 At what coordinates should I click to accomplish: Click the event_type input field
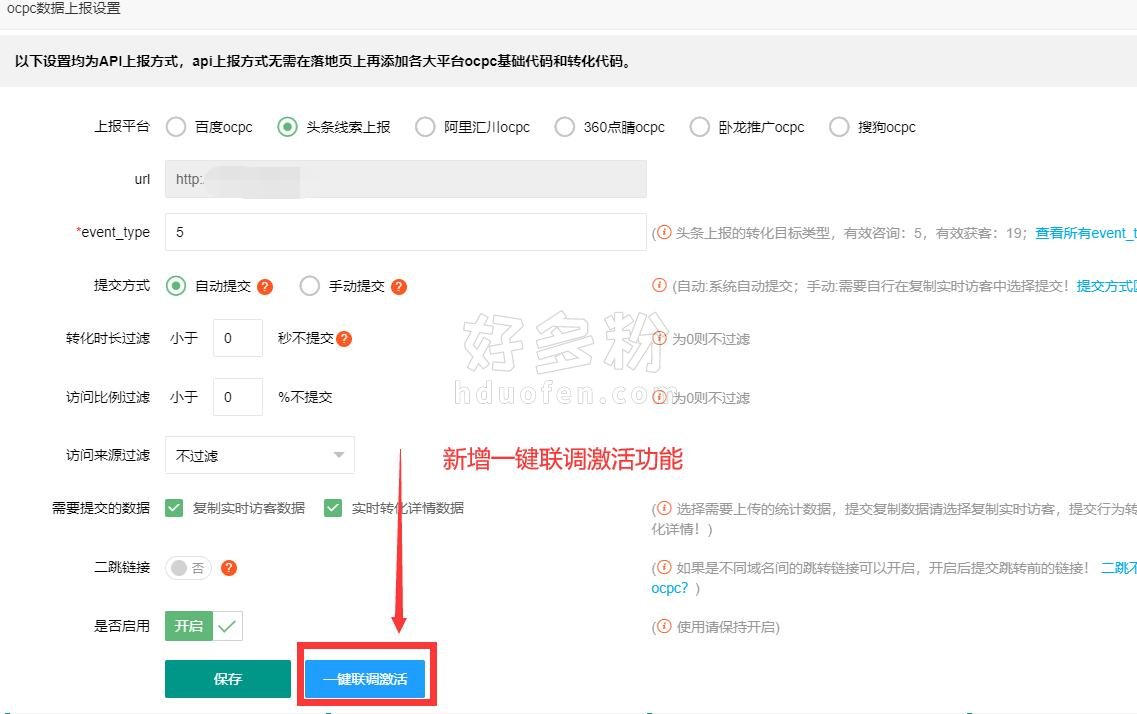(x=405, y=232)
